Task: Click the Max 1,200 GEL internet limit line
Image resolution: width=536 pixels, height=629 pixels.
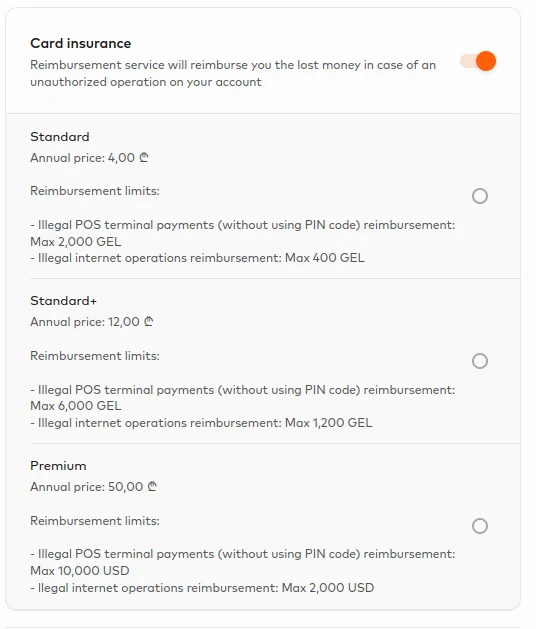Action: point(201,423)
